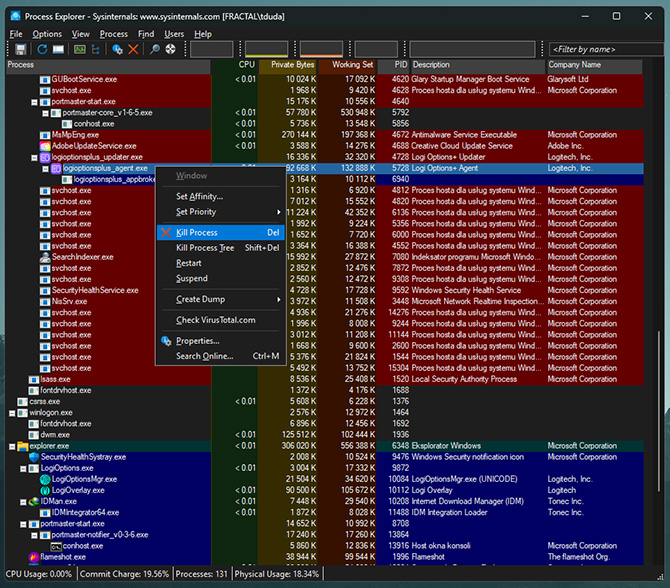Select Suspend in the context menu
The height and width of the screenshot is (588, 670).
coord(221,279)
